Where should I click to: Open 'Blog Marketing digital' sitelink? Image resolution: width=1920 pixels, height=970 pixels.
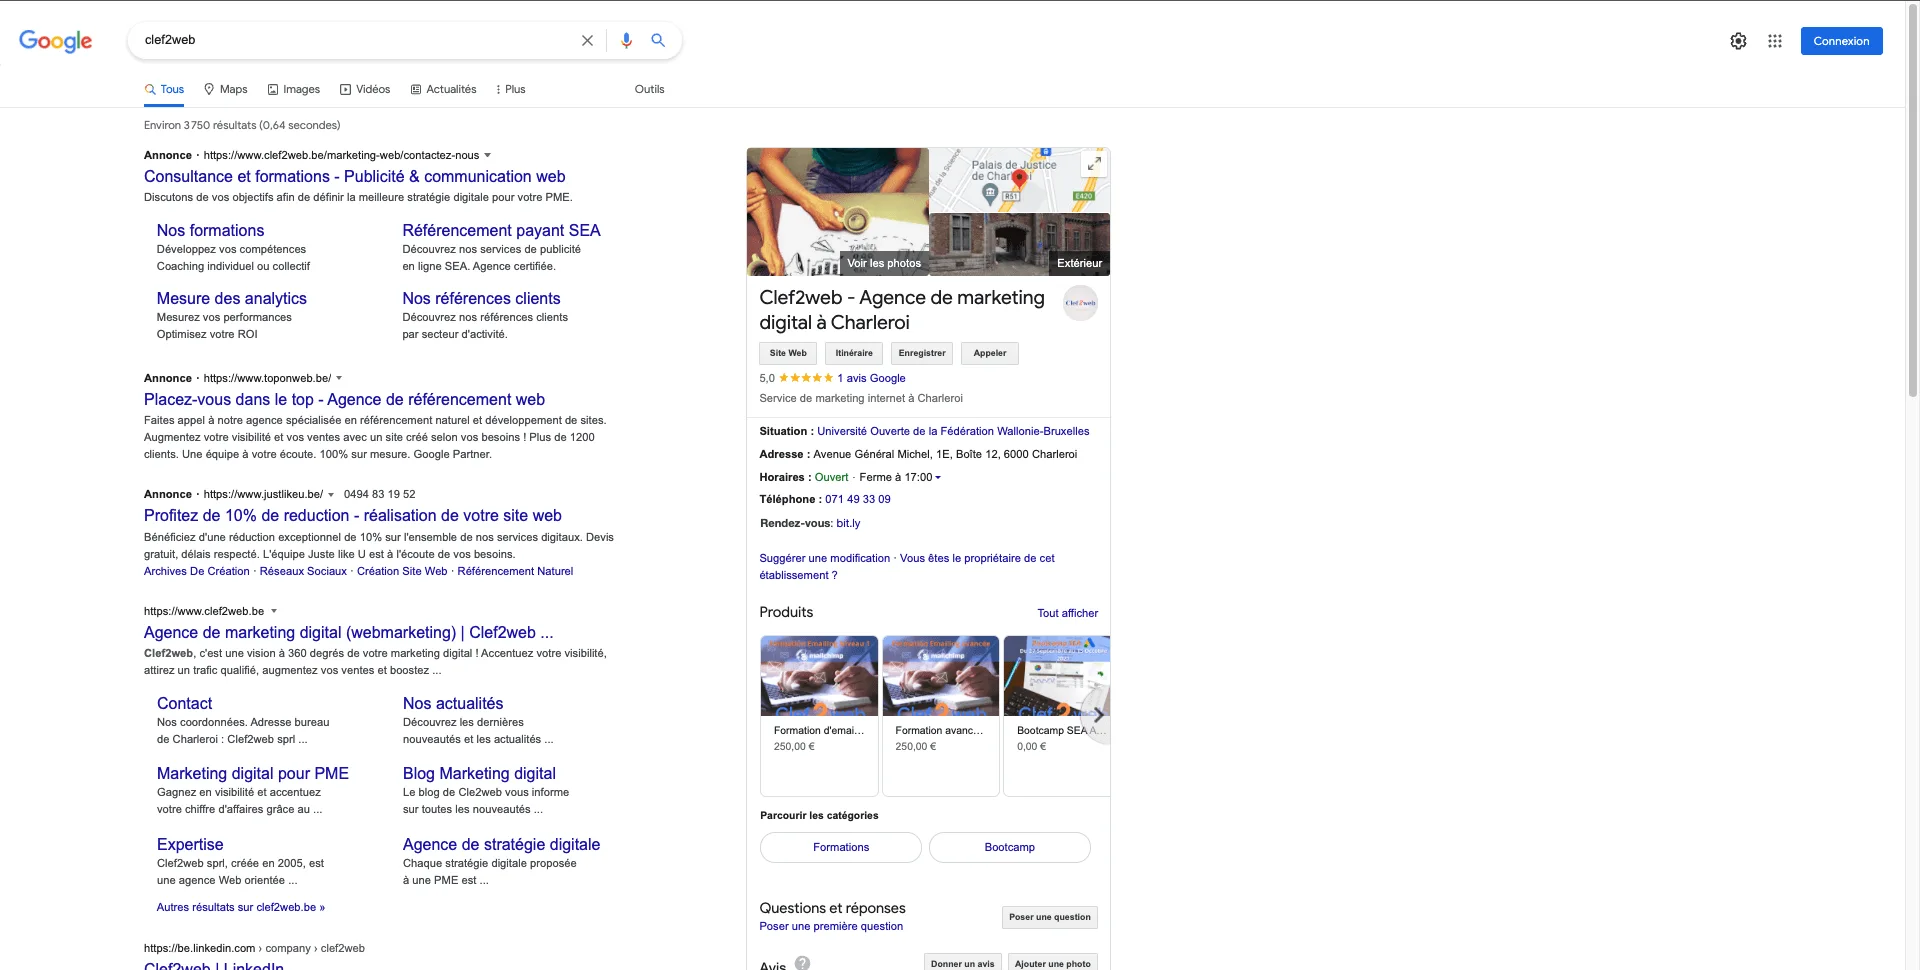click(x=479, y=774)
